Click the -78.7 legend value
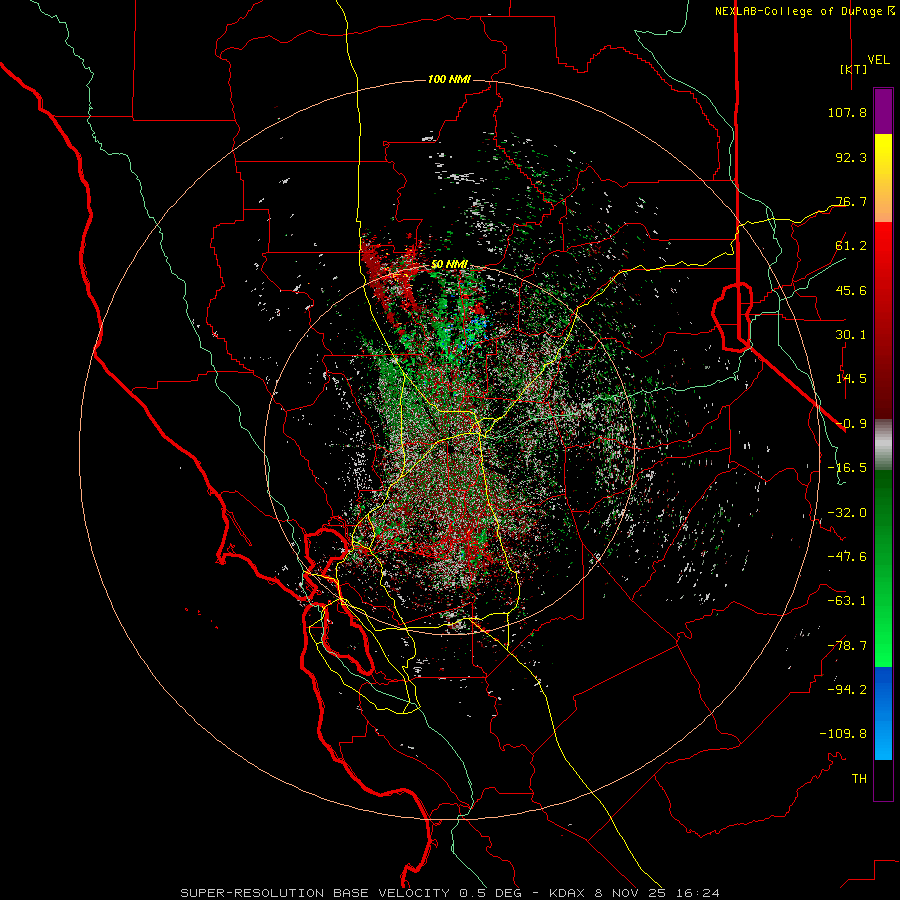 [847, 646]
